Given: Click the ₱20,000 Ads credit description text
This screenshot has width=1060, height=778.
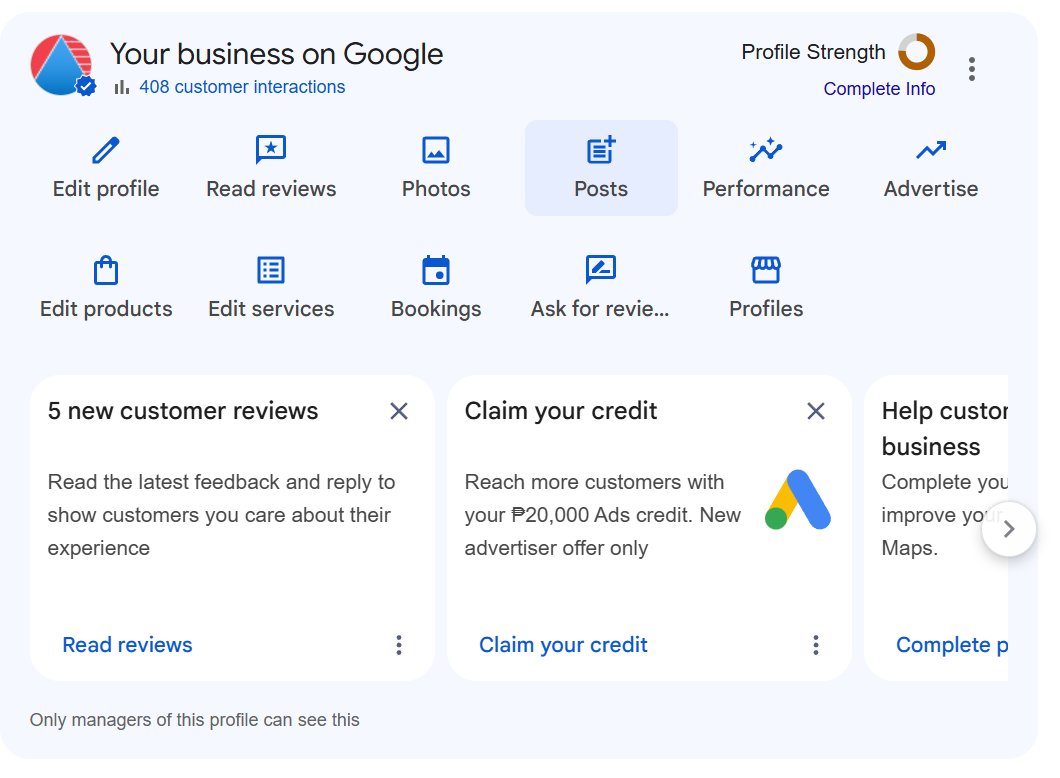Looking at the screenshot, I should [x=603, y=515].
